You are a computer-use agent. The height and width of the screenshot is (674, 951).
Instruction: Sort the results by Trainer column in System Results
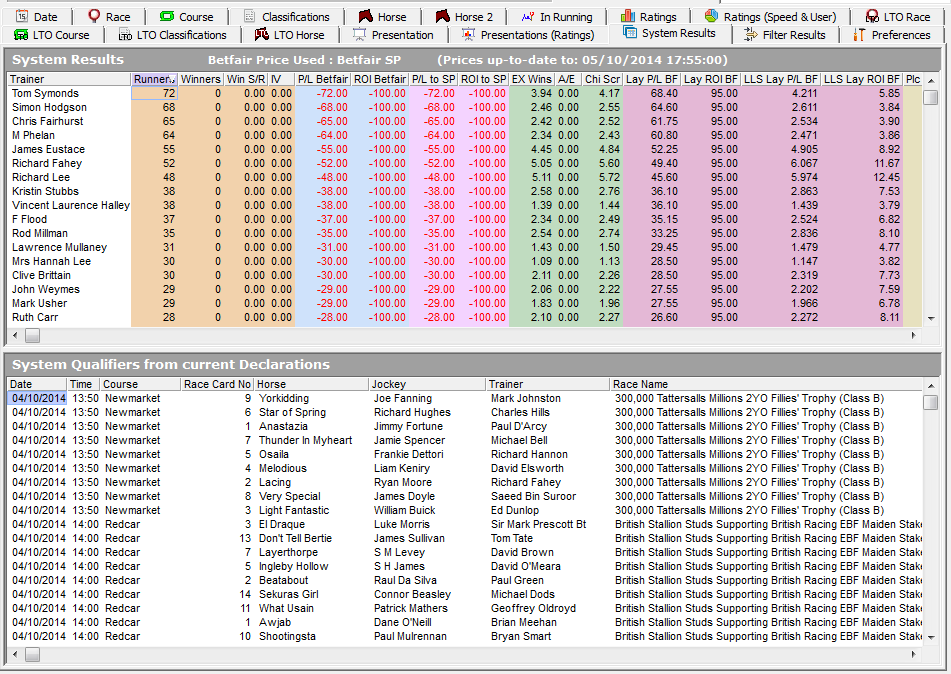tap(69, 79)
